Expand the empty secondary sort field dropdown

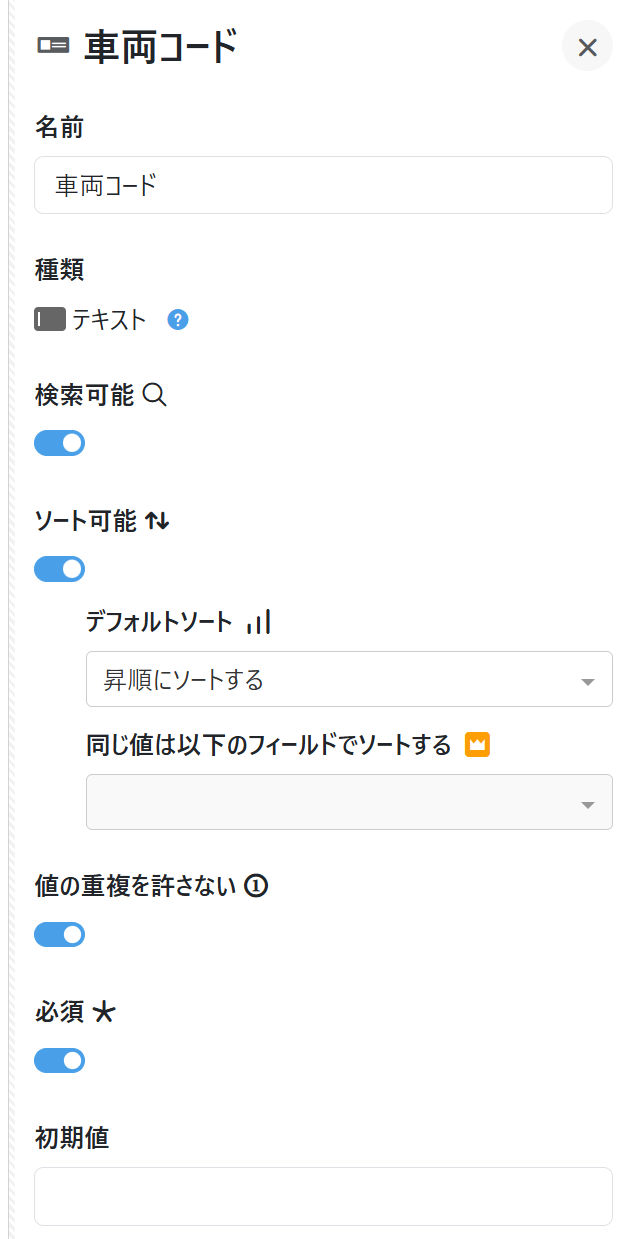pyautogui.click(x=349, y=802)
